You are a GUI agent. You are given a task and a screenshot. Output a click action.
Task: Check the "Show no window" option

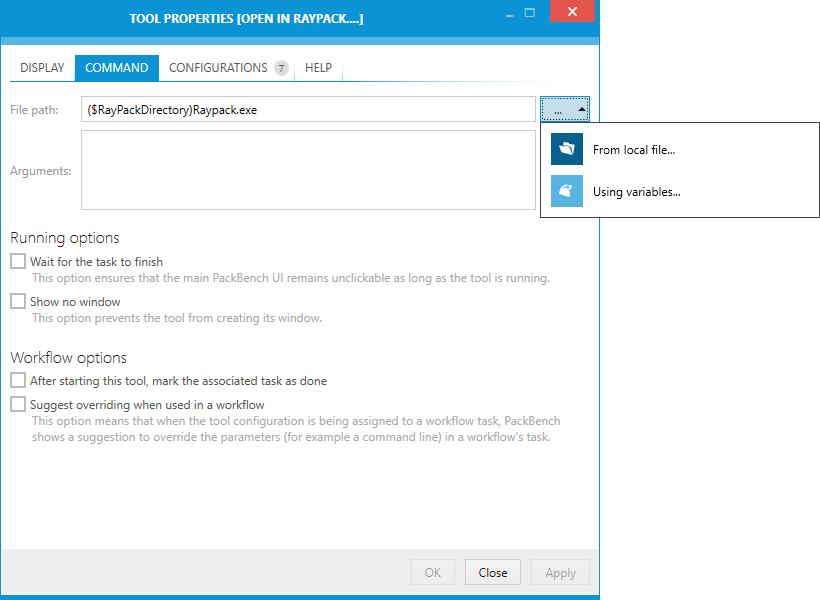(x=17, y=301)
